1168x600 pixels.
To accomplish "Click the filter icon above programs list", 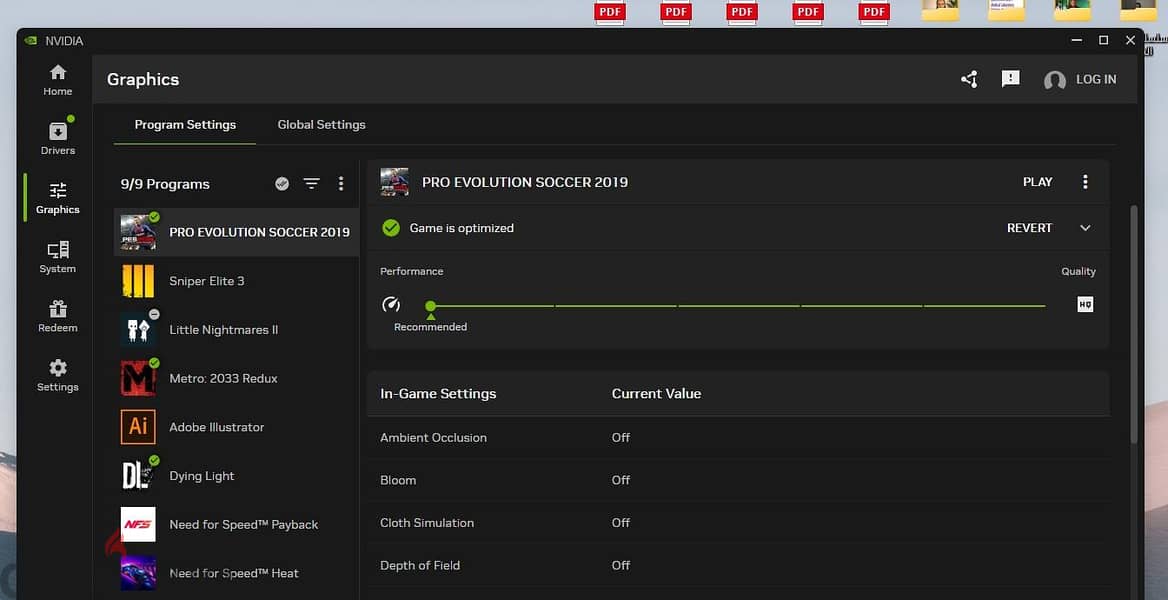I will (x=311, y=183).
